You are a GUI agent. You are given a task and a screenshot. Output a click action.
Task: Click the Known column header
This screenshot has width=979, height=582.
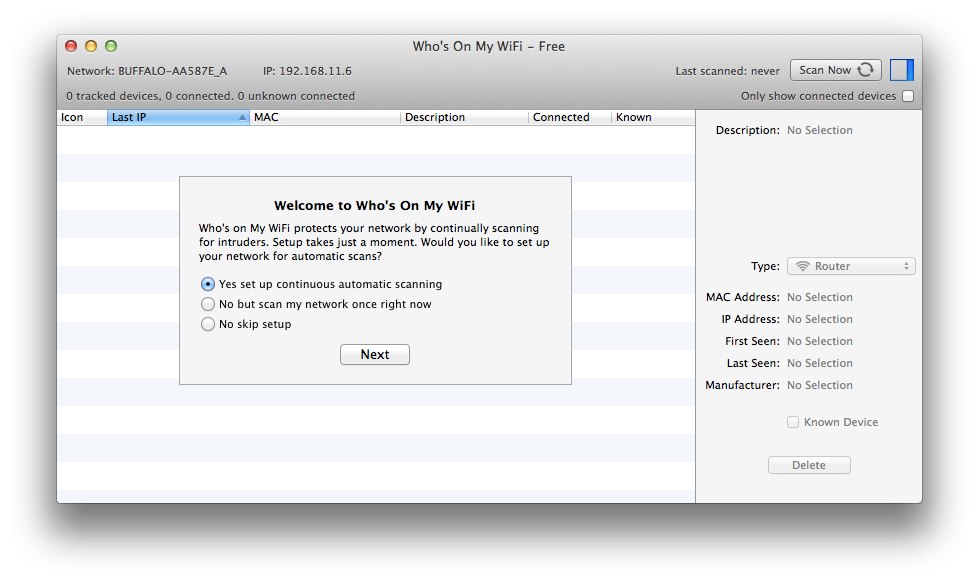pyautogui.click(x=653, y=117)
